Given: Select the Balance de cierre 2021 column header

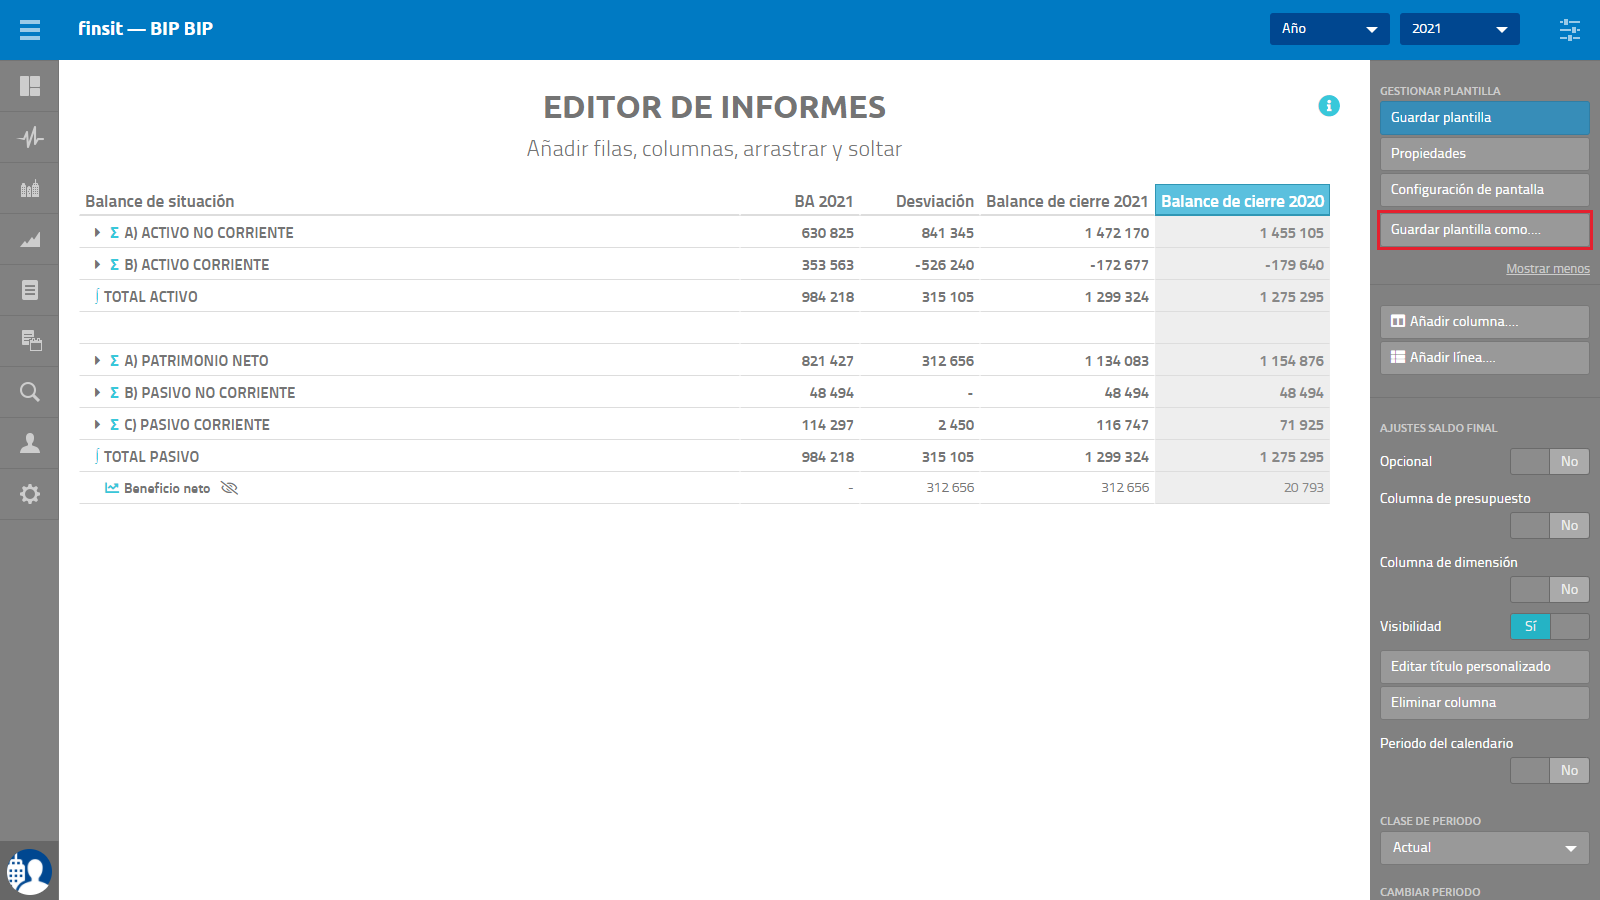Looking at the screenshot, I should point(1067,201).
